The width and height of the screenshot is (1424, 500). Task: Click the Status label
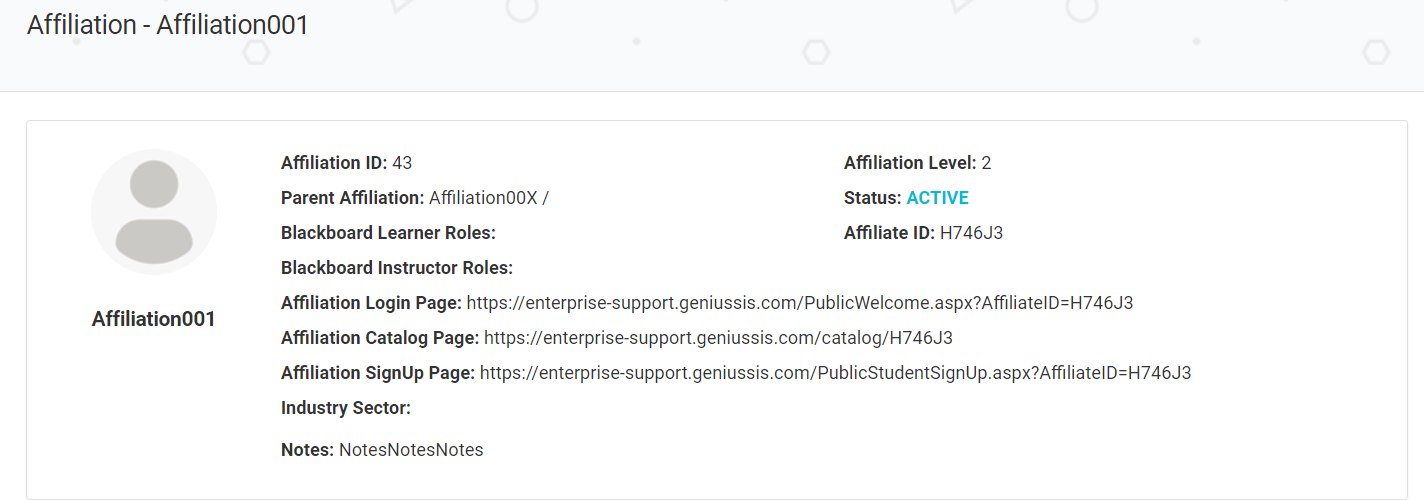[872, 198]
